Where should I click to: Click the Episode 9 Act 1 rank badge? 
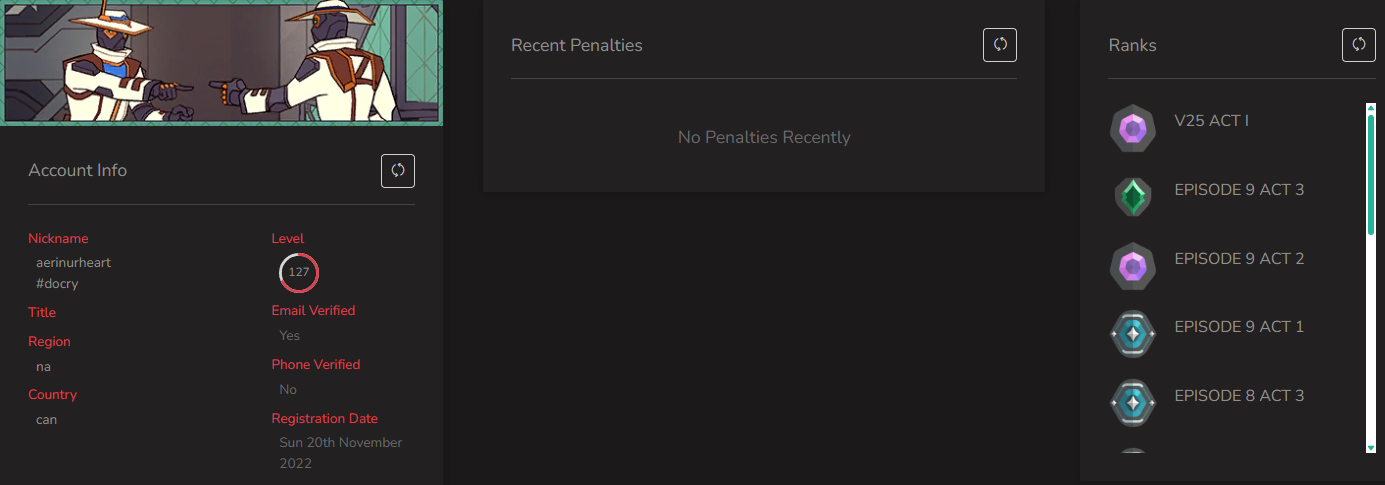tap(1133, 335)
